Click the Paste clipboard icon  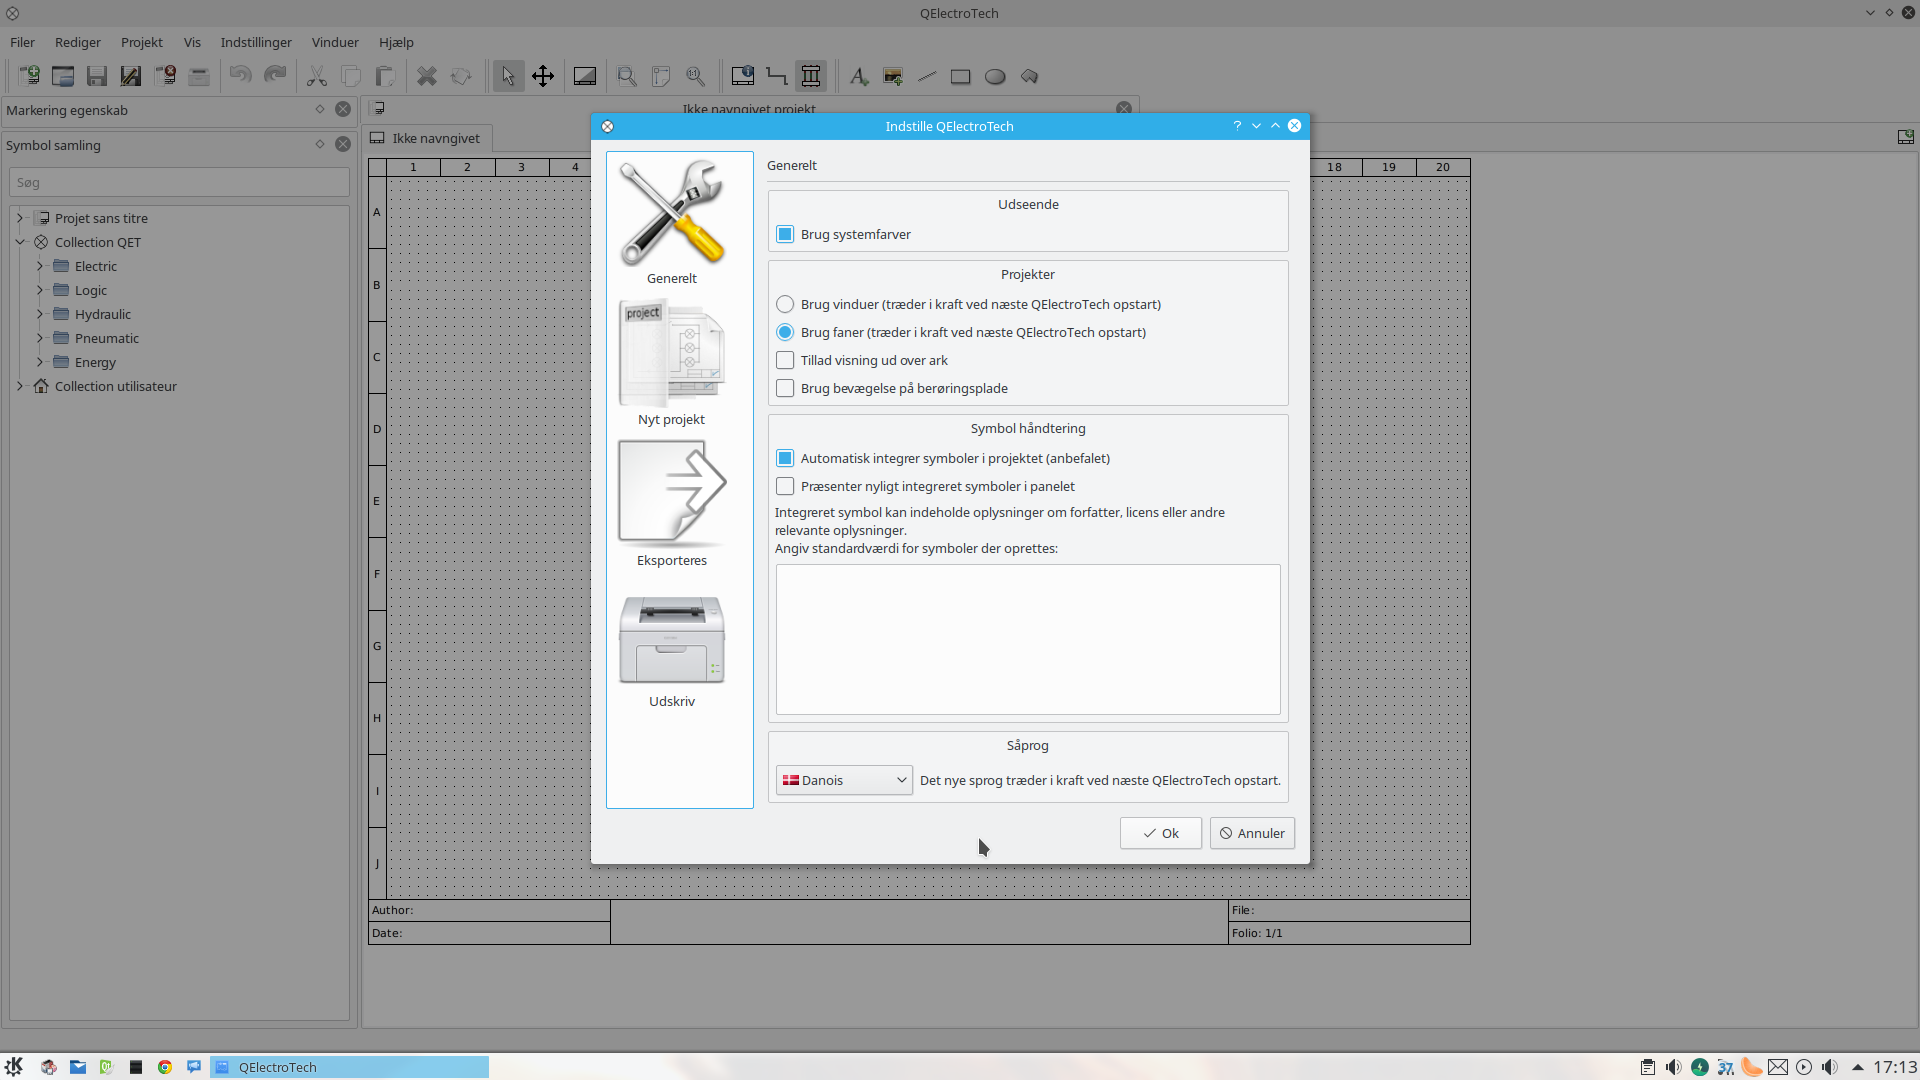[385, 76]
